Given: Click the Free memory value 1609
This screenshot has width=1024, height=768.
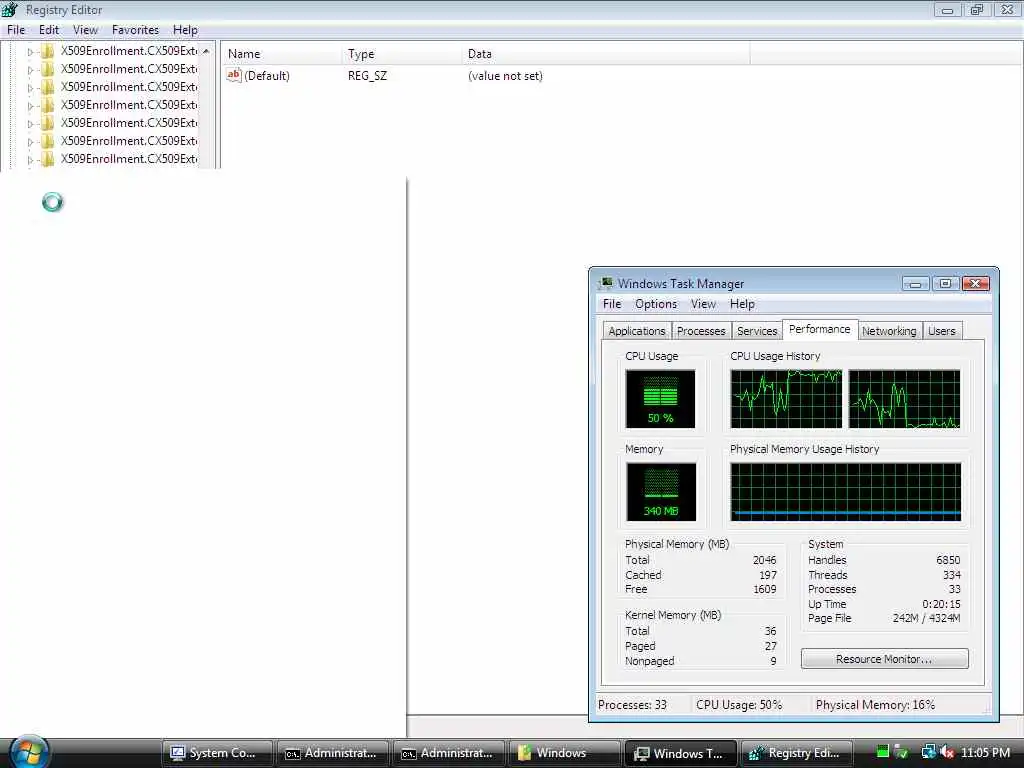Looking at the screenshot, I should [x=764, y=589].
